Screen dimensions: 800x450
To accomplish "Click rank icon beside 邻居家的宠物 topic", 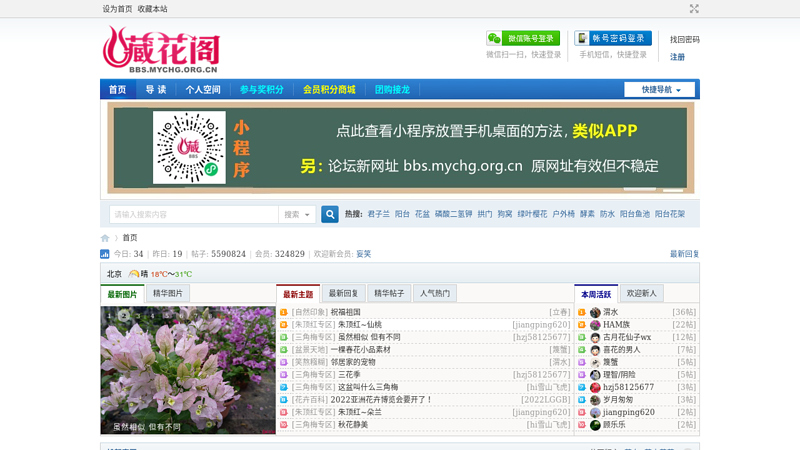I will (x=284, y=362).
